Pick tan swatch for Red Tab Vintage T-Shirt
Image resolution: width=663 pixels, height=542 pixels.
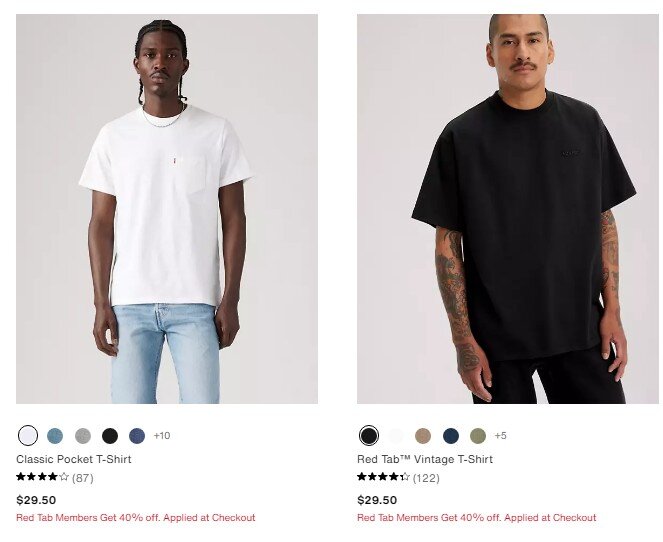click(x=423, y=435)
